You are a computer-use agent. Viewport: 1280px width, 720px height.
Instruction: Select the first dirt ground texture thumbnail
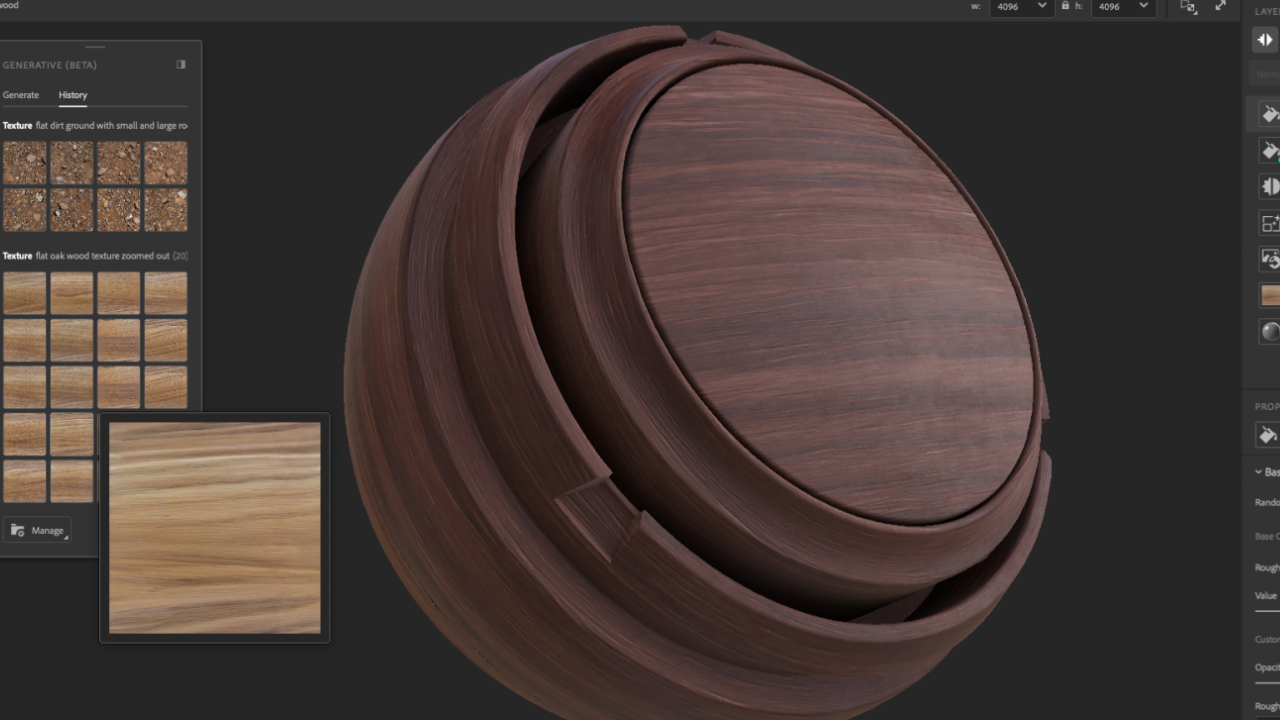click(x=24, y=161)
